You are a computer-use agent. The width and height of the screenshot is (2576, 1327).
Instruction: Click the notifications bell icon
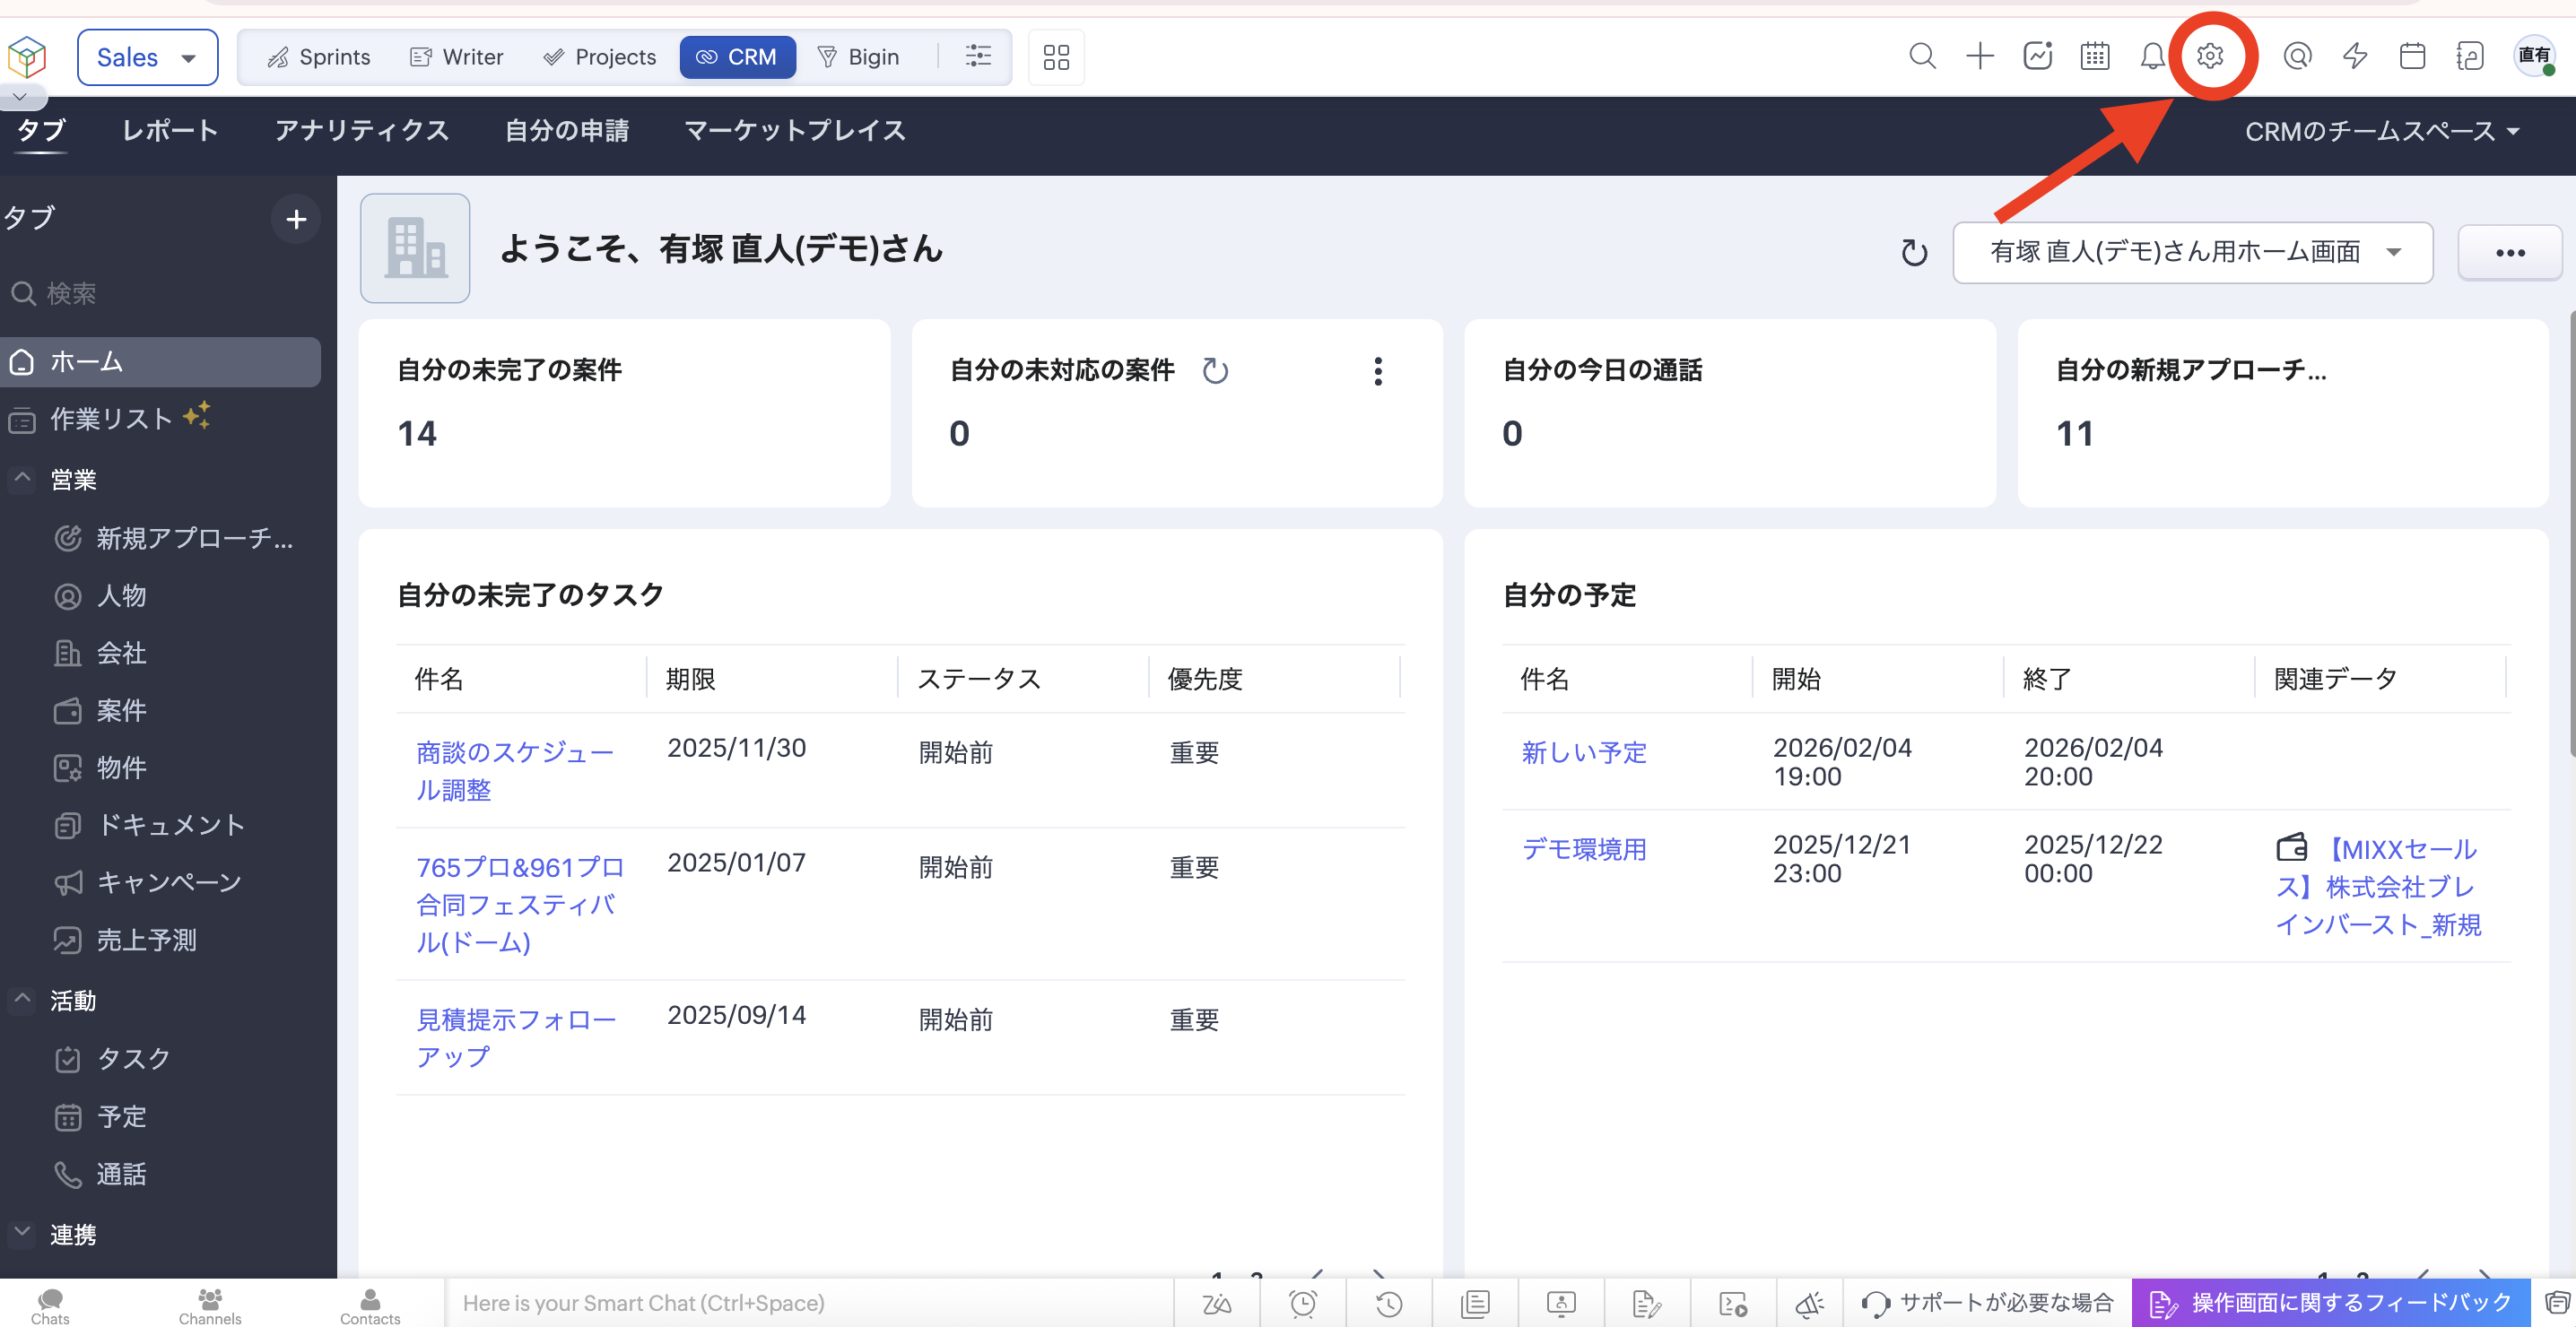[x=2151, y=56]
